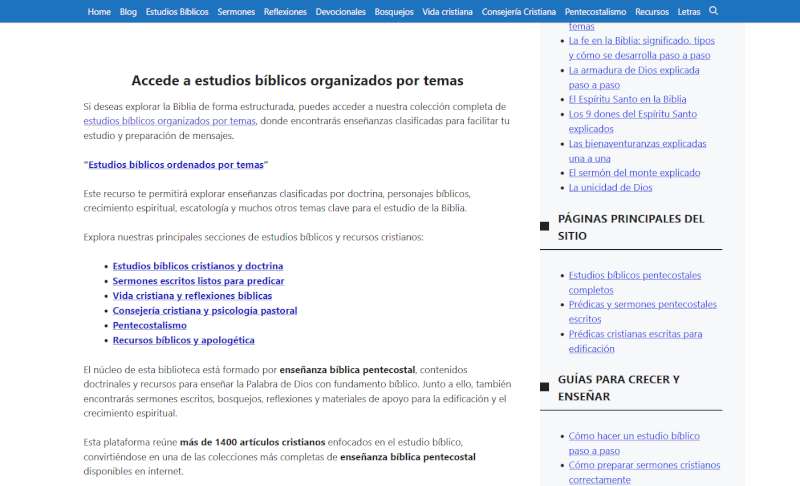The height and width of the screenshot is (486, 800).
Task: Open 'Sermones escritos listos para predicar' link
Action: 198,281
